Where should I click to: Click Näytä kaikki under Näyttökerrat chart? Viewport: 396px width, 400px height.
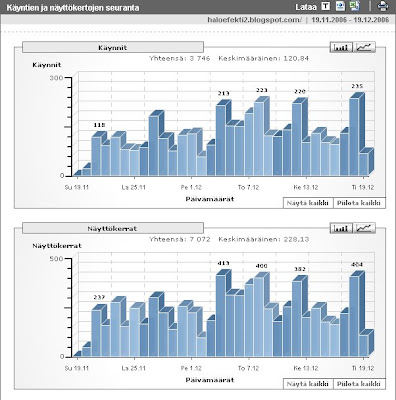308,384
